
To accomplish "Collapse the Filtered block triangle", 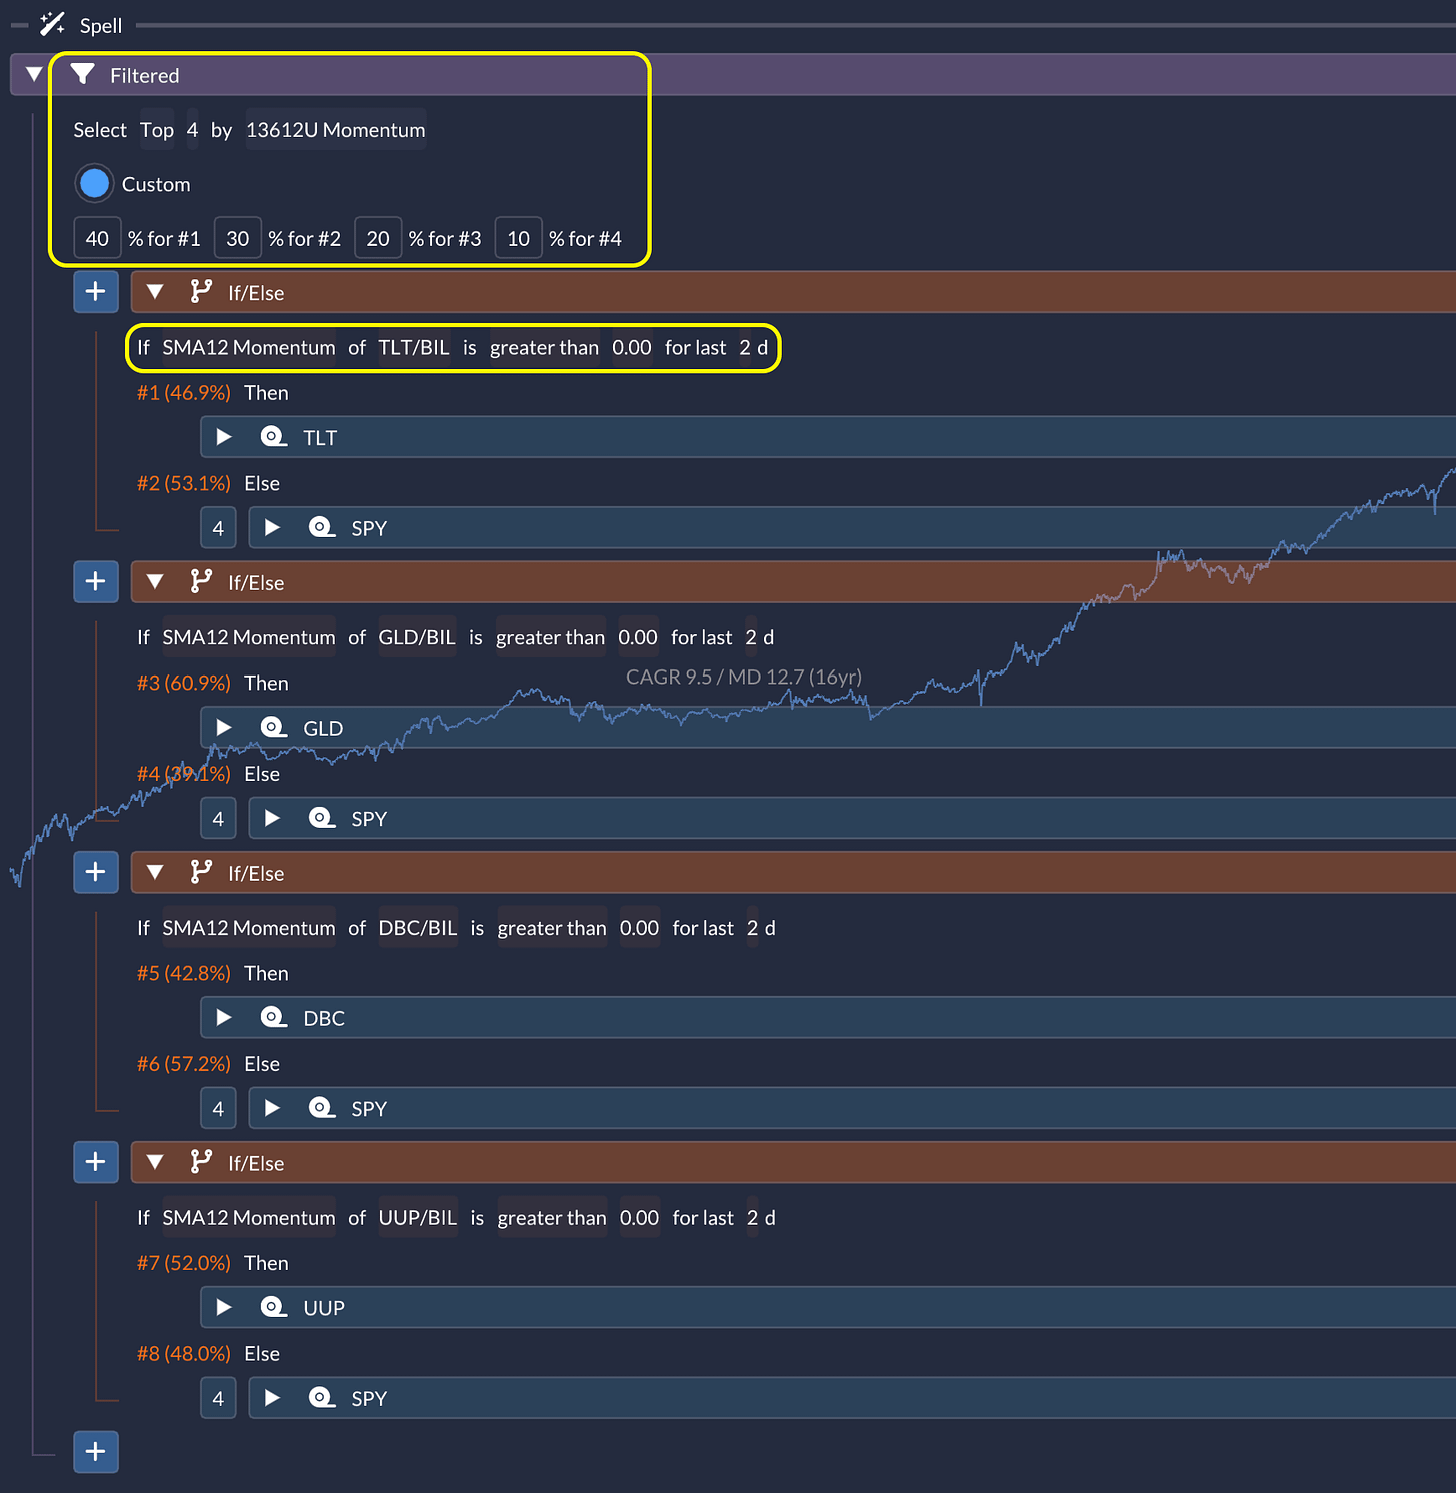I will (34, 75).
